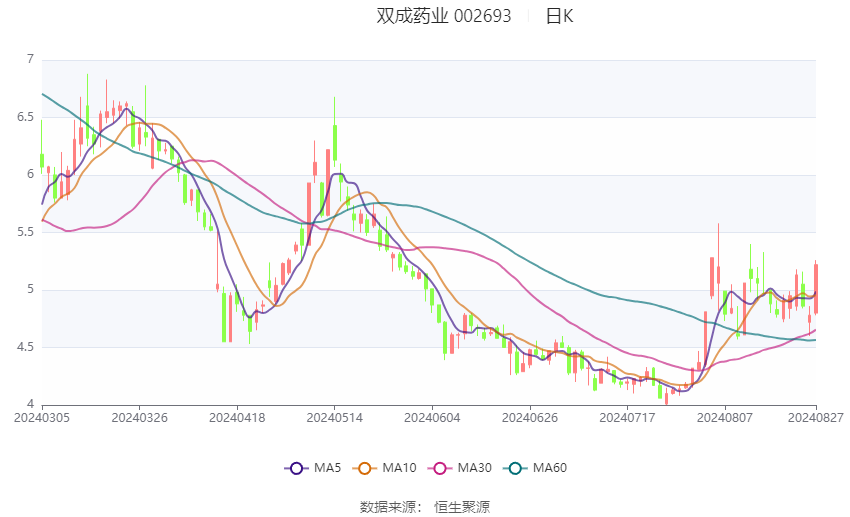Click x-axis date label 20240418
This screenshot has width=850, height=517.
(237, 418)
